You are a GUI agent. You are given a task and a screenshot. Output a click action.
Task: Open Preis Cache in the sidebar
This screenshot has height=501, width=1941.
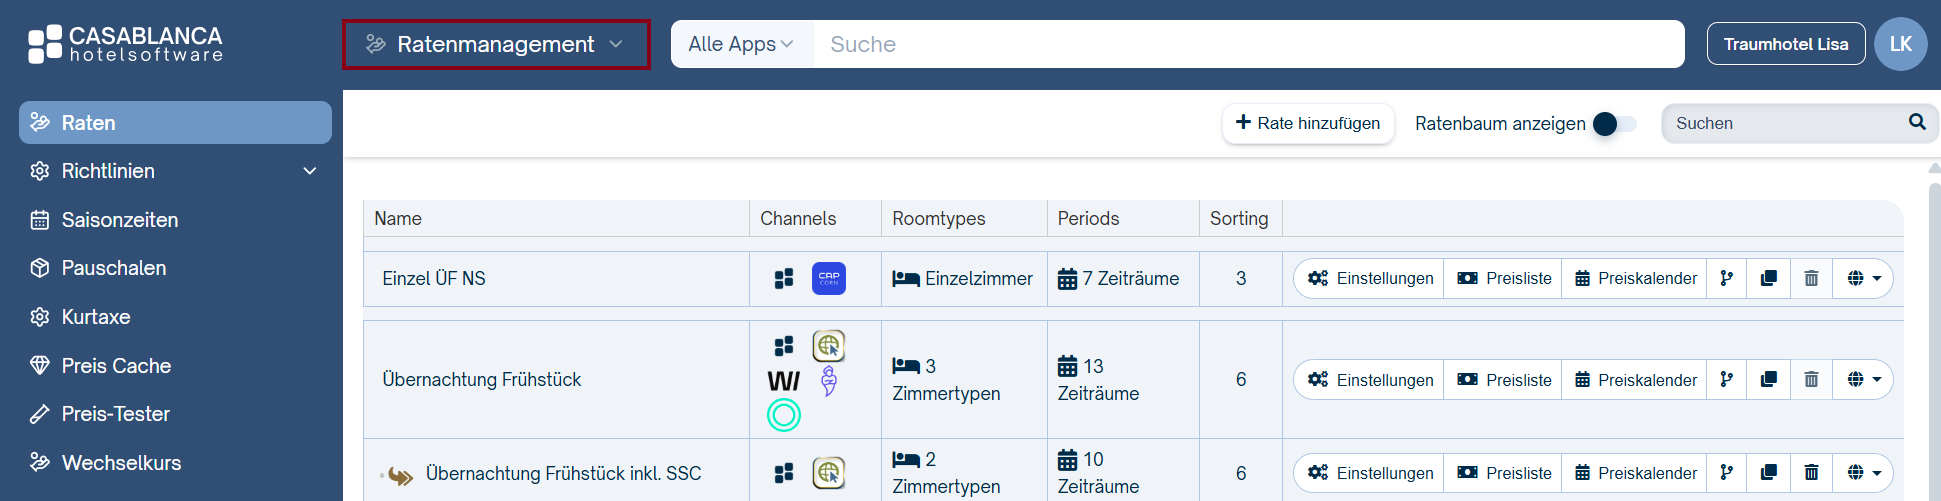point(175,366)
